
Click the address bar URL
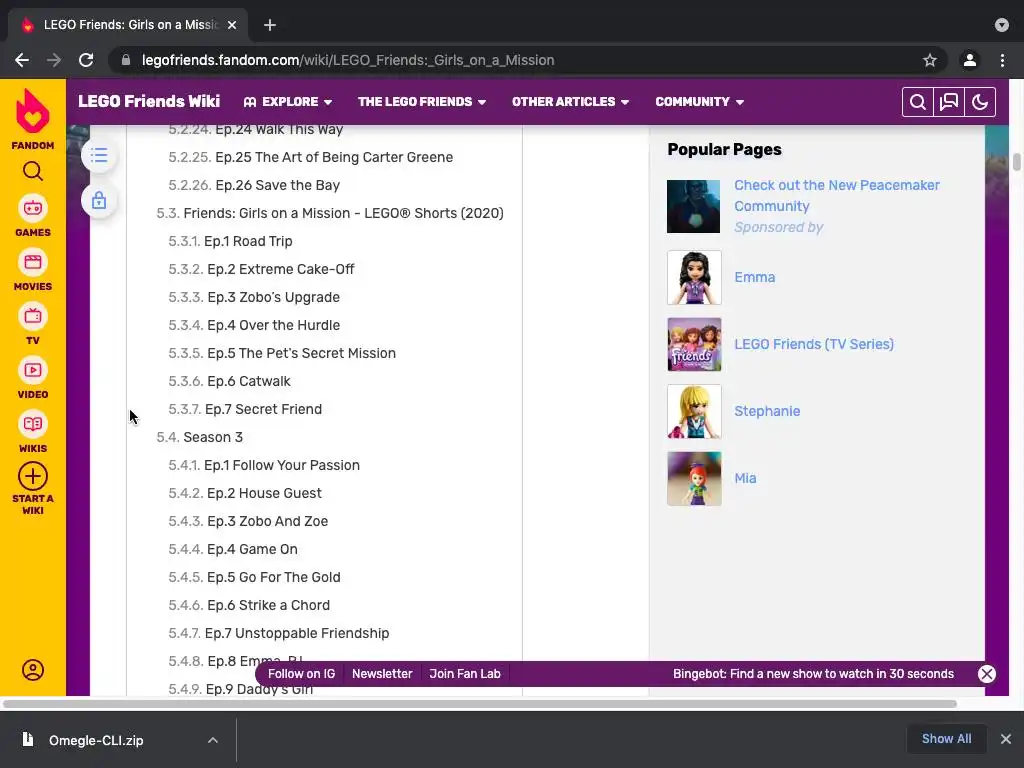point(348,60)
